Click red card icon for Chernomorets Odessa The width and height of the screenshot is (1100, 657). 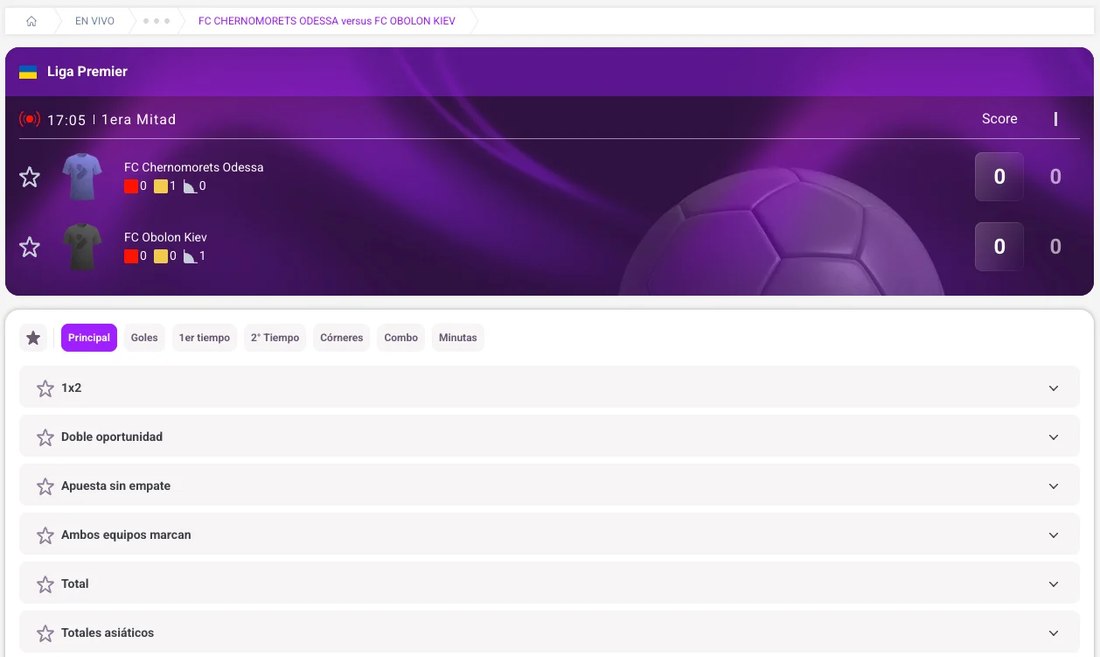click(131, 187)
